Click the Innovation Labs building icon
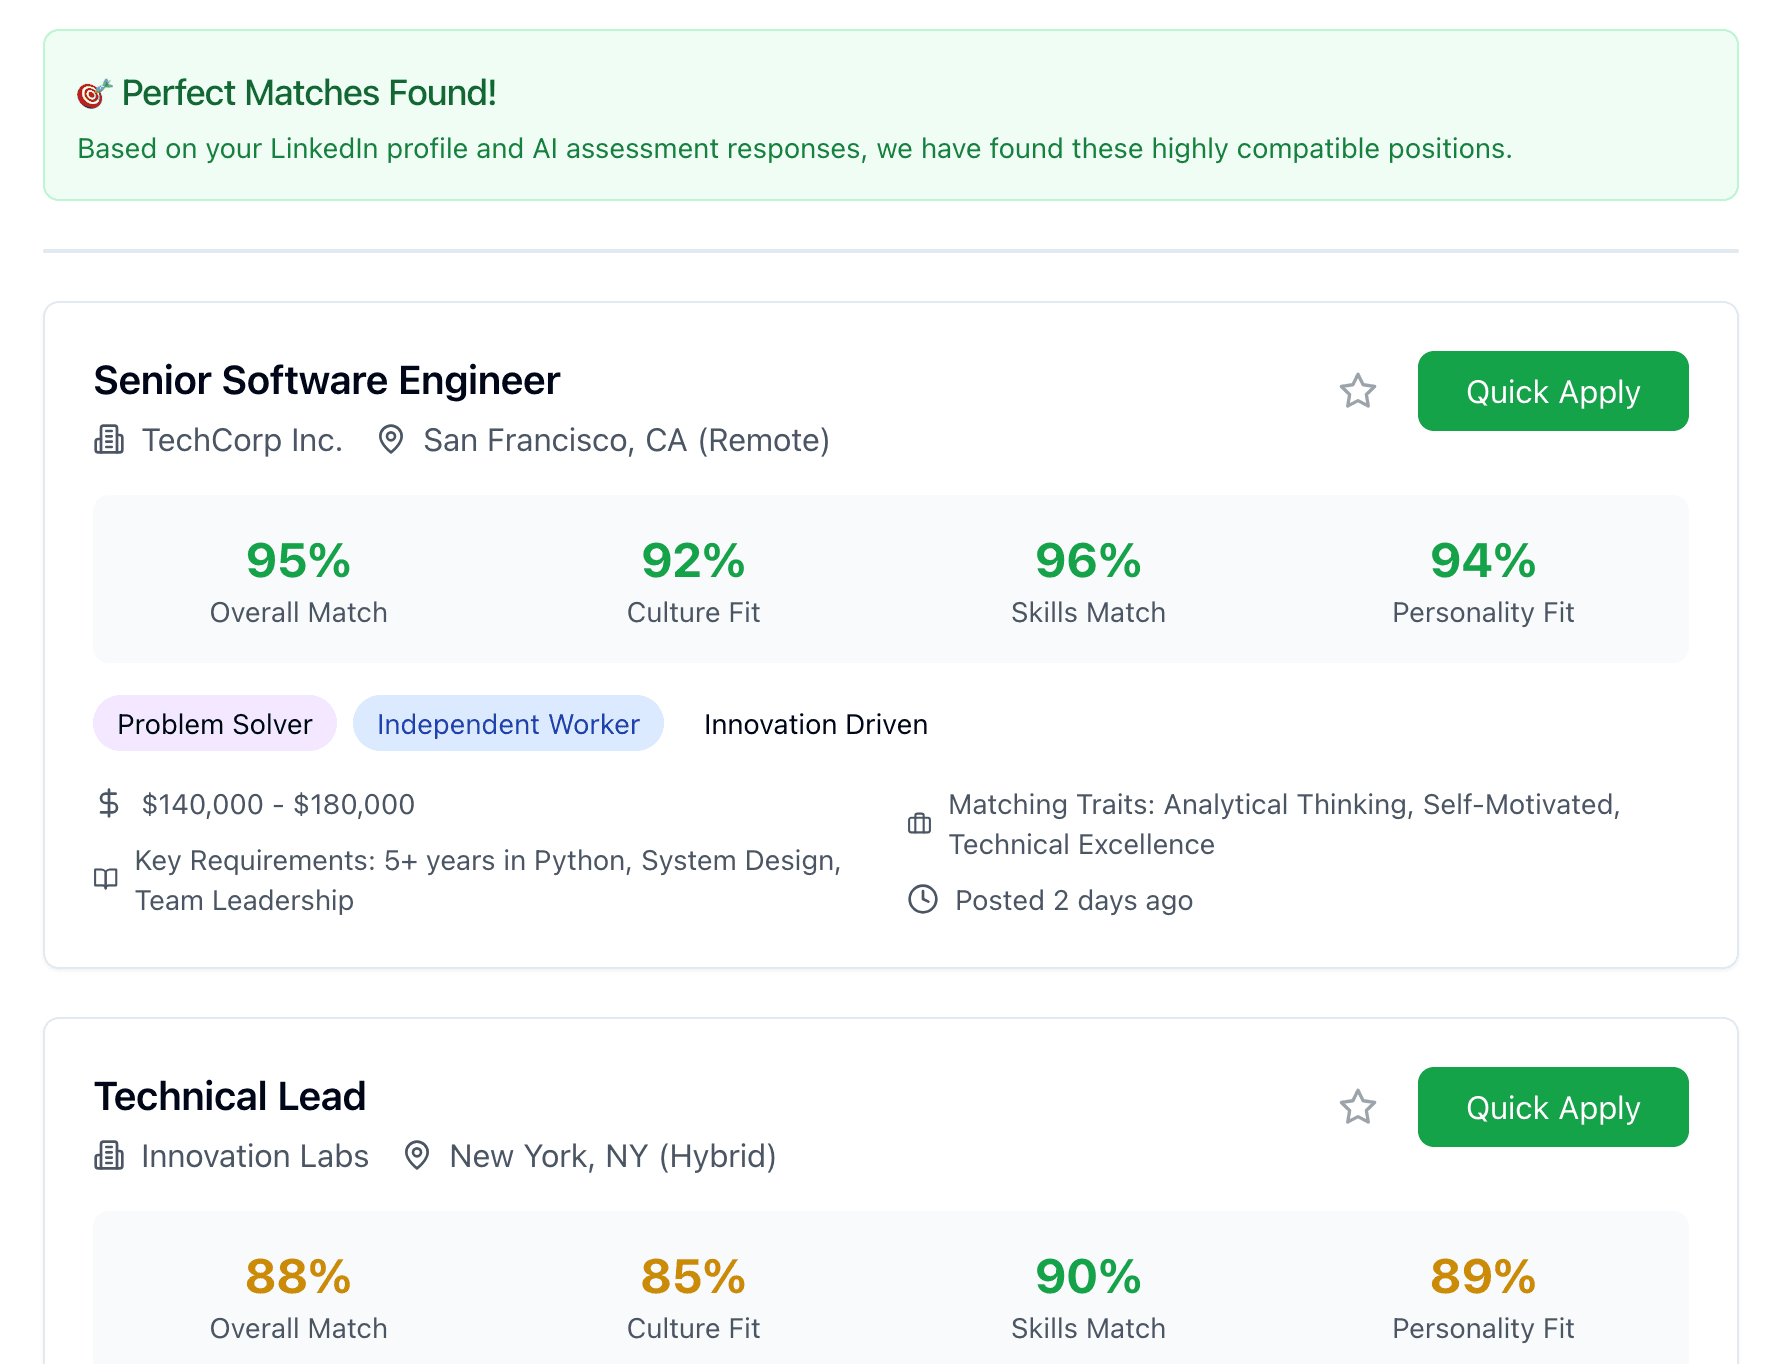 pos(109,1156)
